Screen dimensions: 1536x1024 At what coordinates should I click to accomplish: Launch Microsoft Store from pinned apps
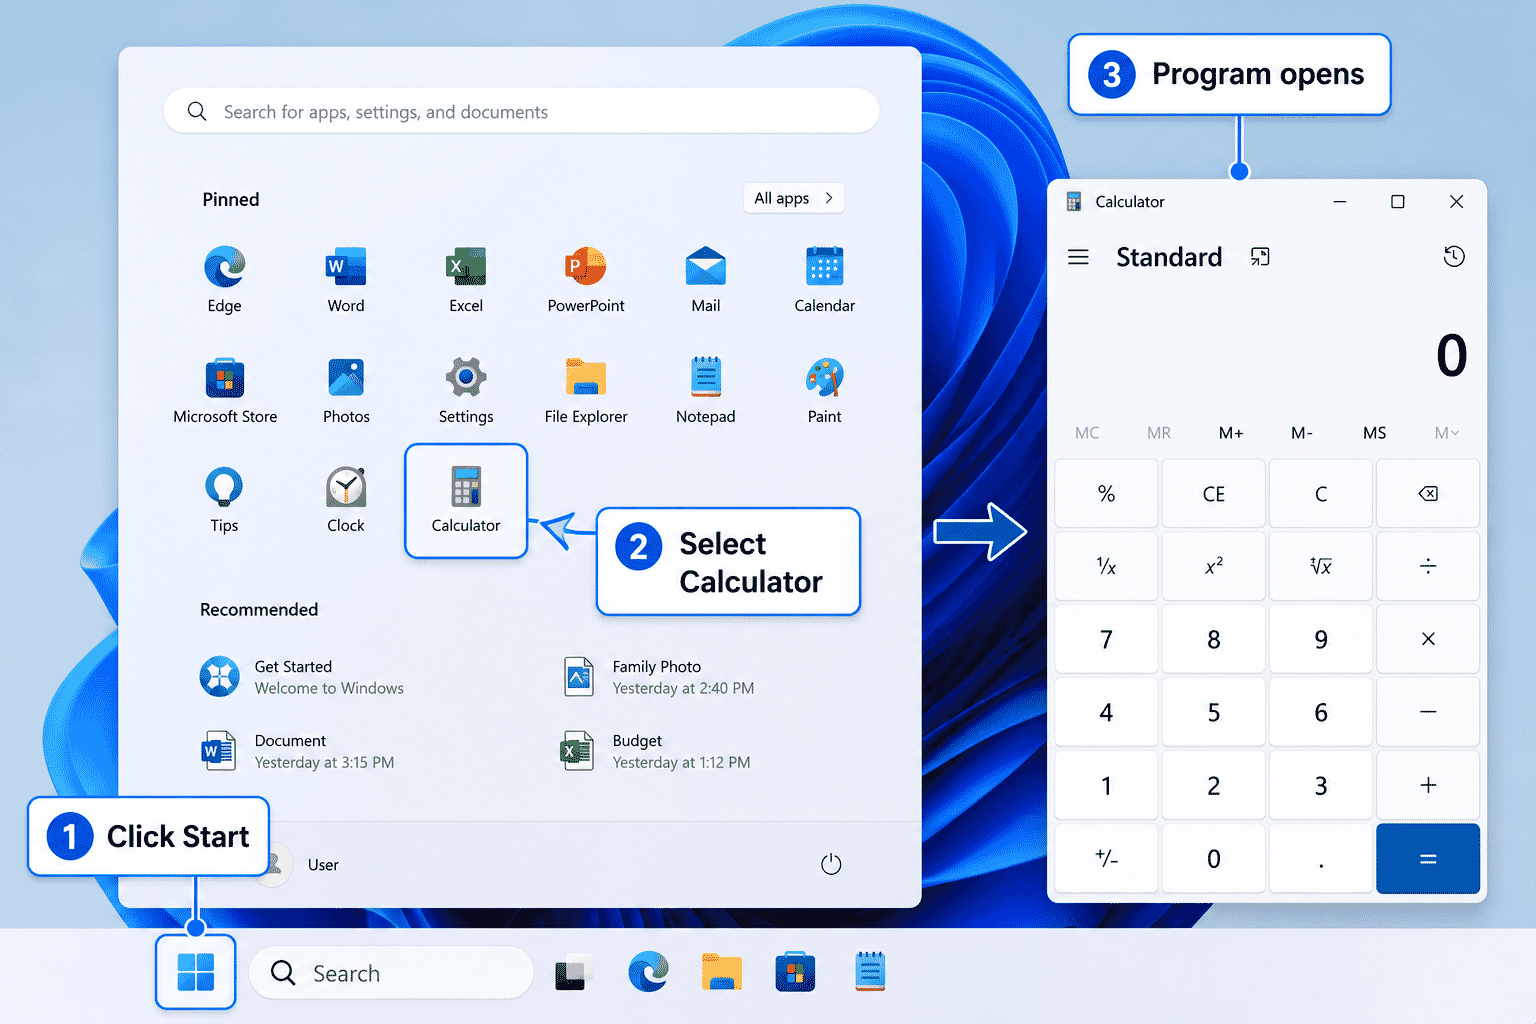[225, 390]
